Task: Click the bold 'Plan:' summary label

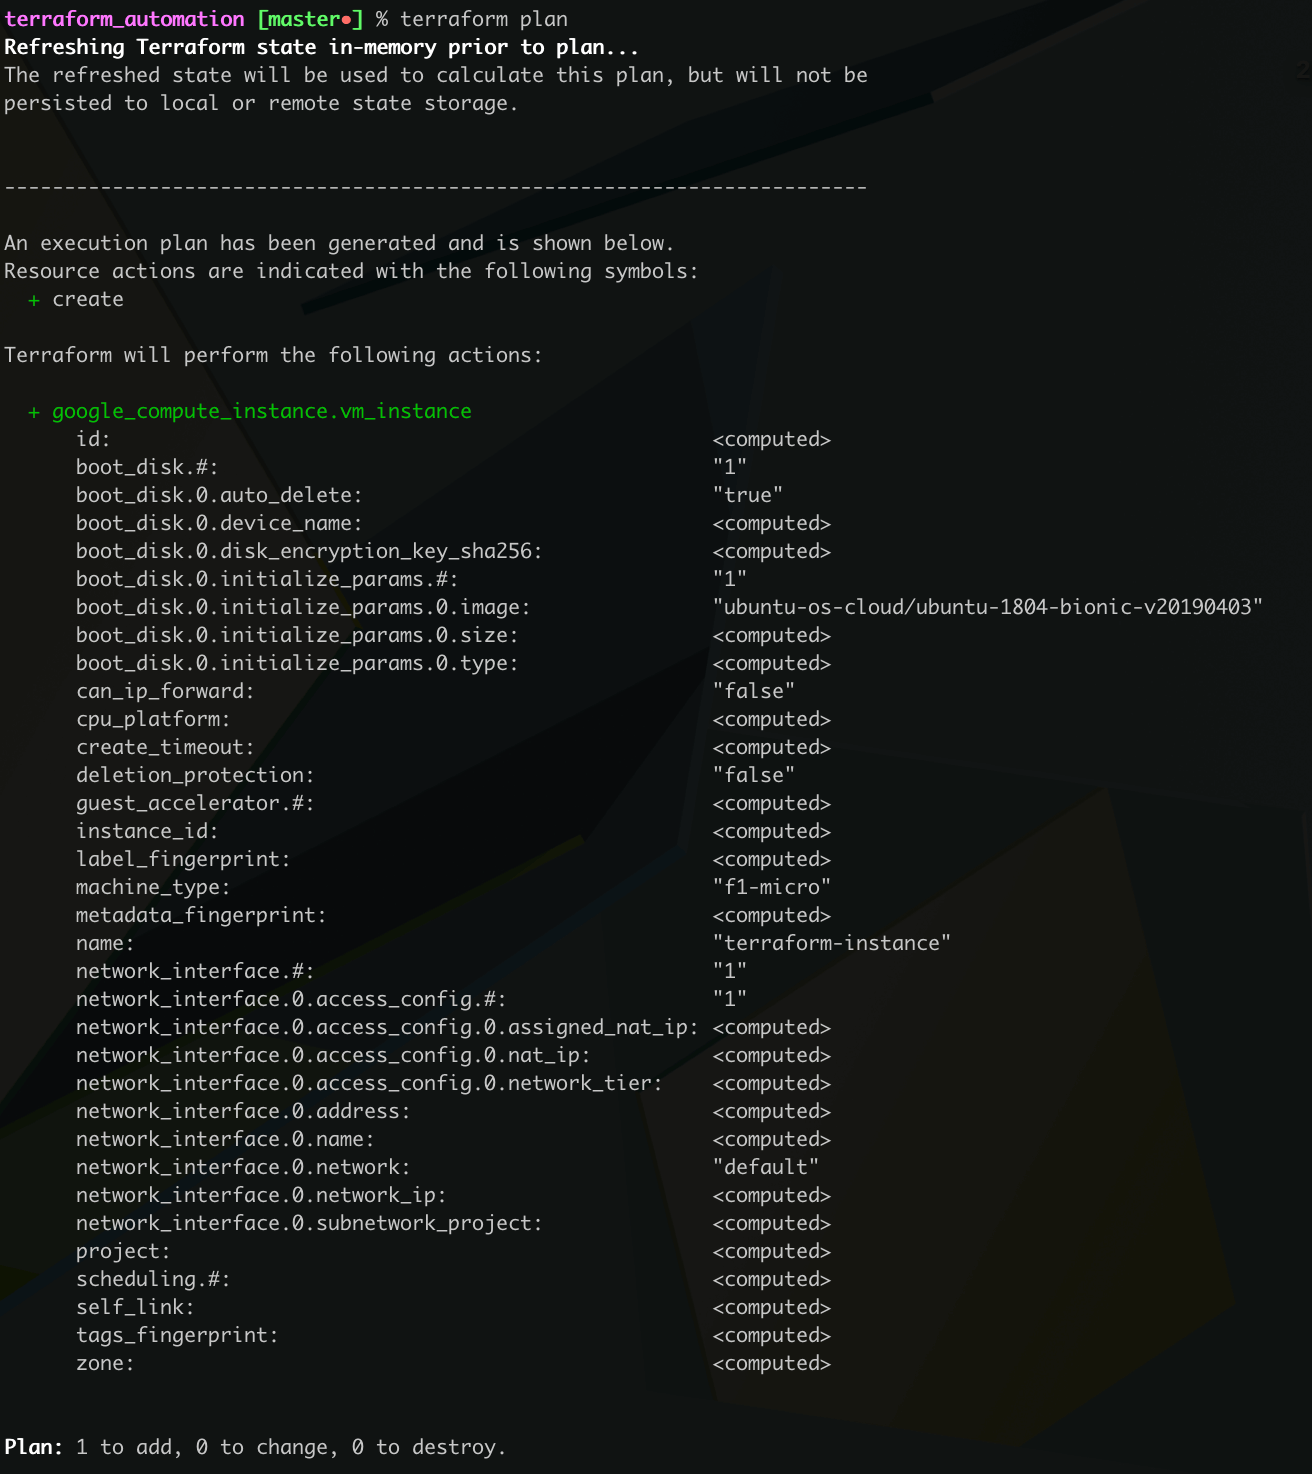Action: [34, 1447]
